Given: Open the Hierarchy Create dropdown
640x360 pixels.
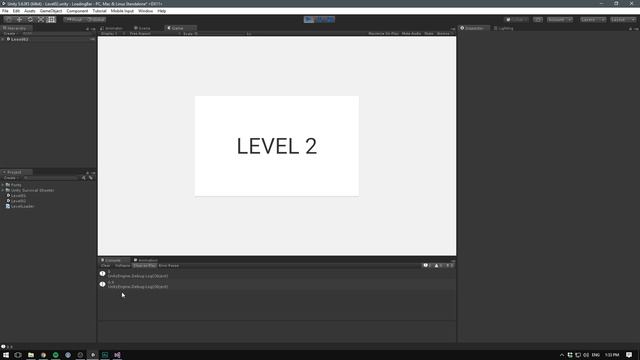Looking at the screenshot, I should [x=10, y=33].
